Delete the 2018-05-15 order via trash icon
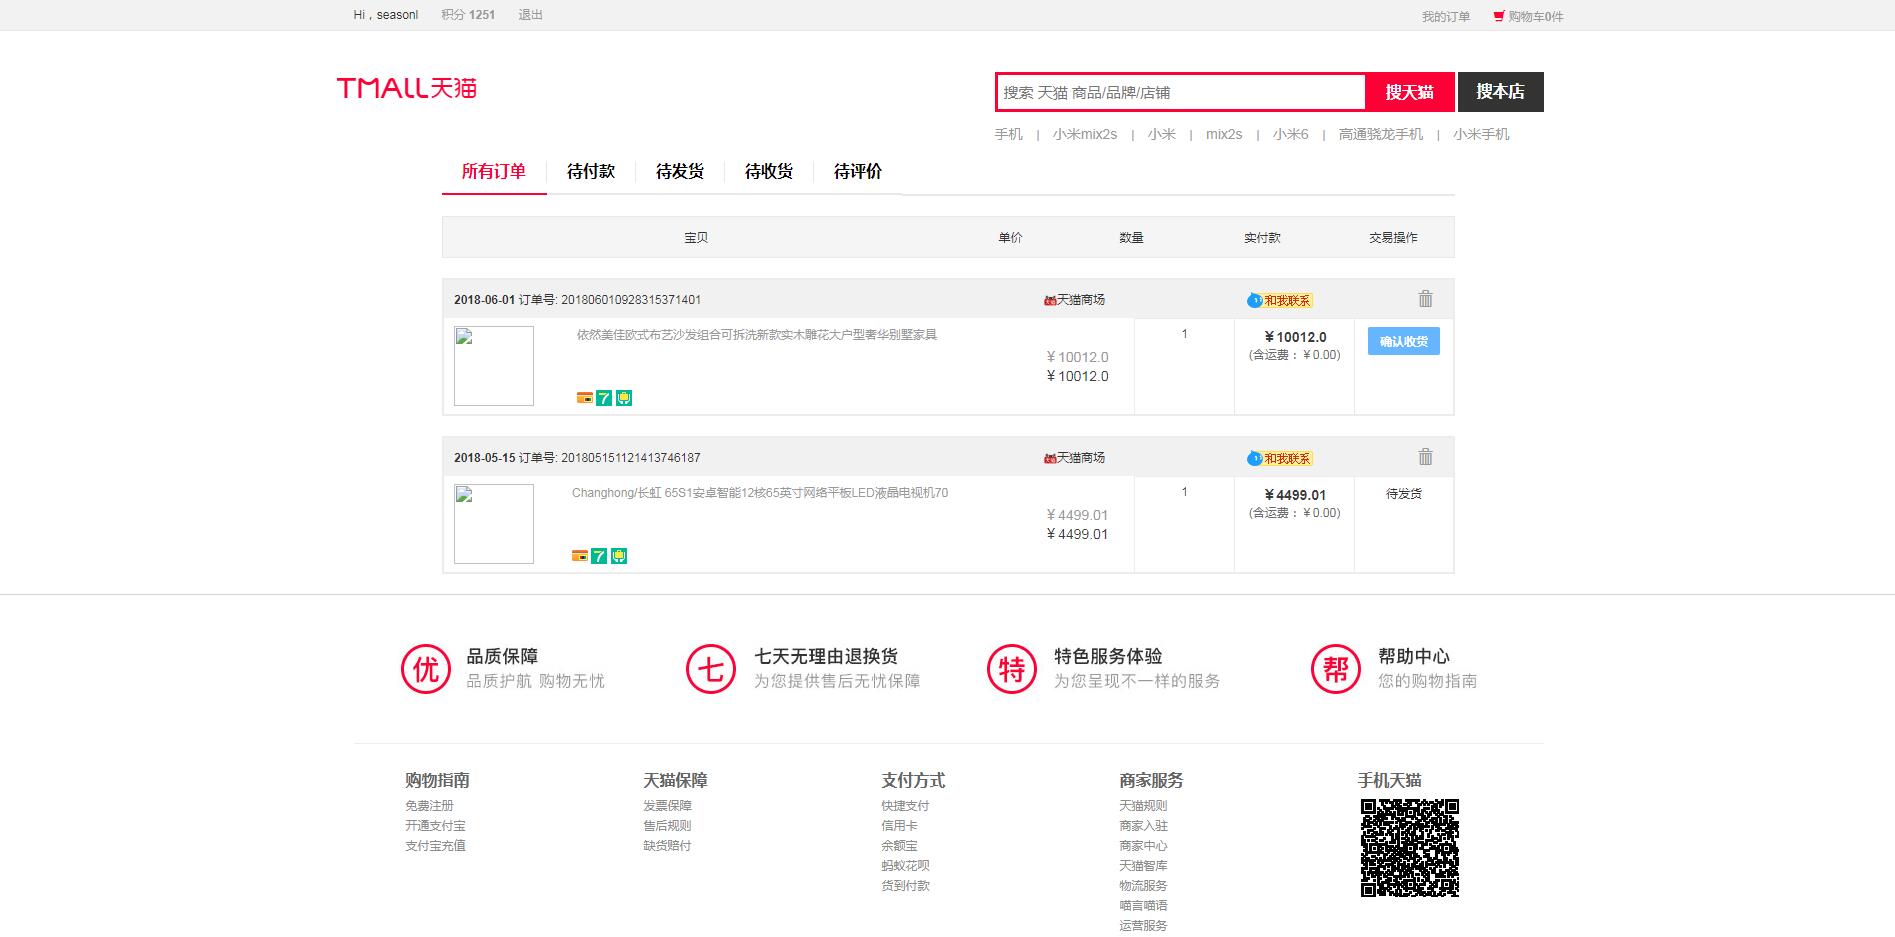The height and width of the screenshot is (937, 1895). (x=1425, y=457)
